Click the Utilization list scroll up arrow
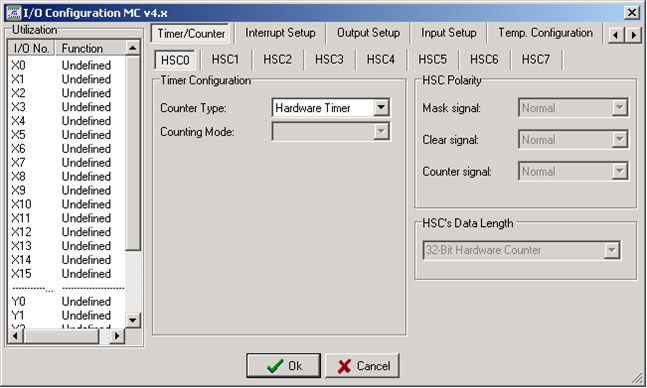This screenshot has width=647, height=388. point(132,48)
